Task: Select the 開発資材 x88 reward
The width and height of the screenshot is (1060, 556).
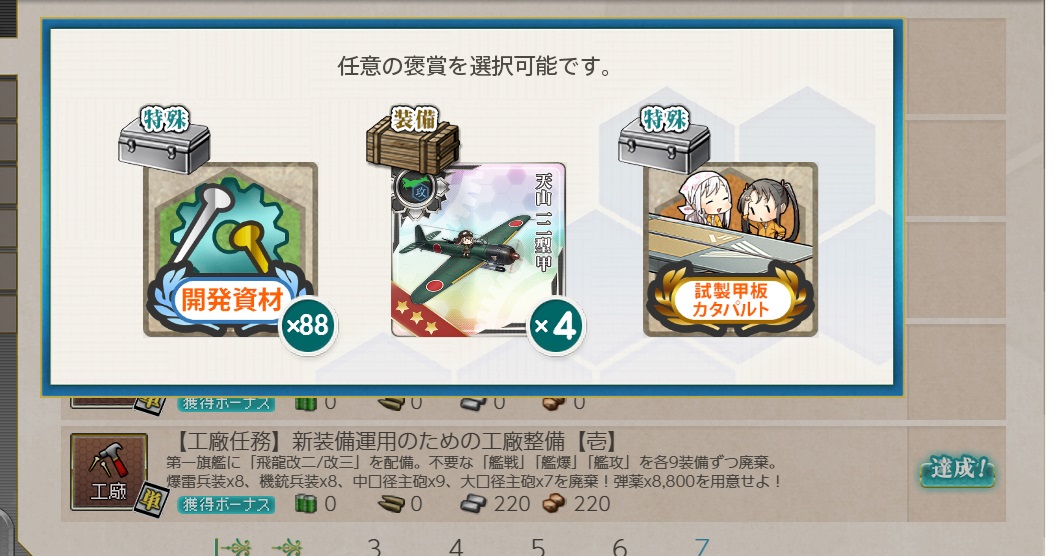Action: [x=230, y=250]
